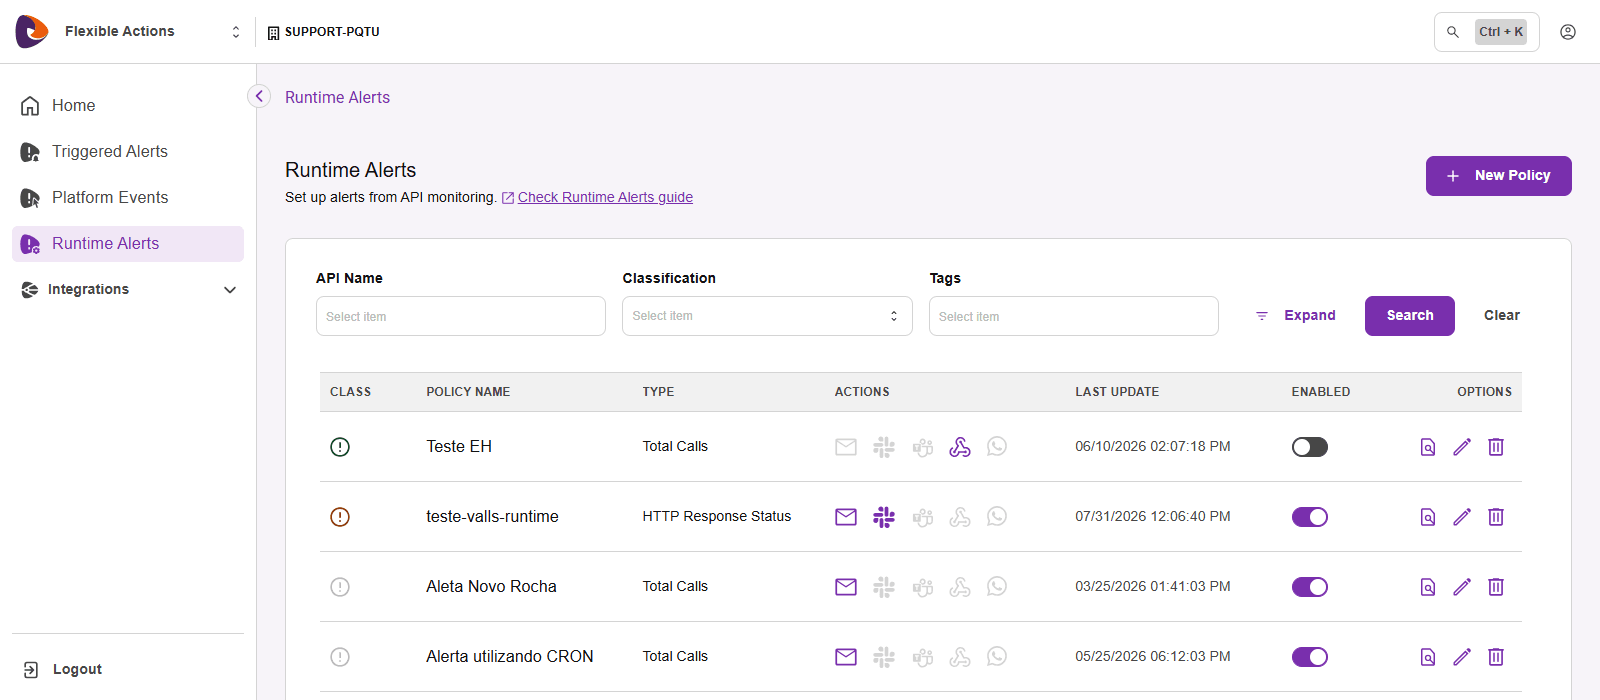Viewport: 1600px width, 700px height.
Task: Click the email action icon for Teste EH
Action: 846,447
